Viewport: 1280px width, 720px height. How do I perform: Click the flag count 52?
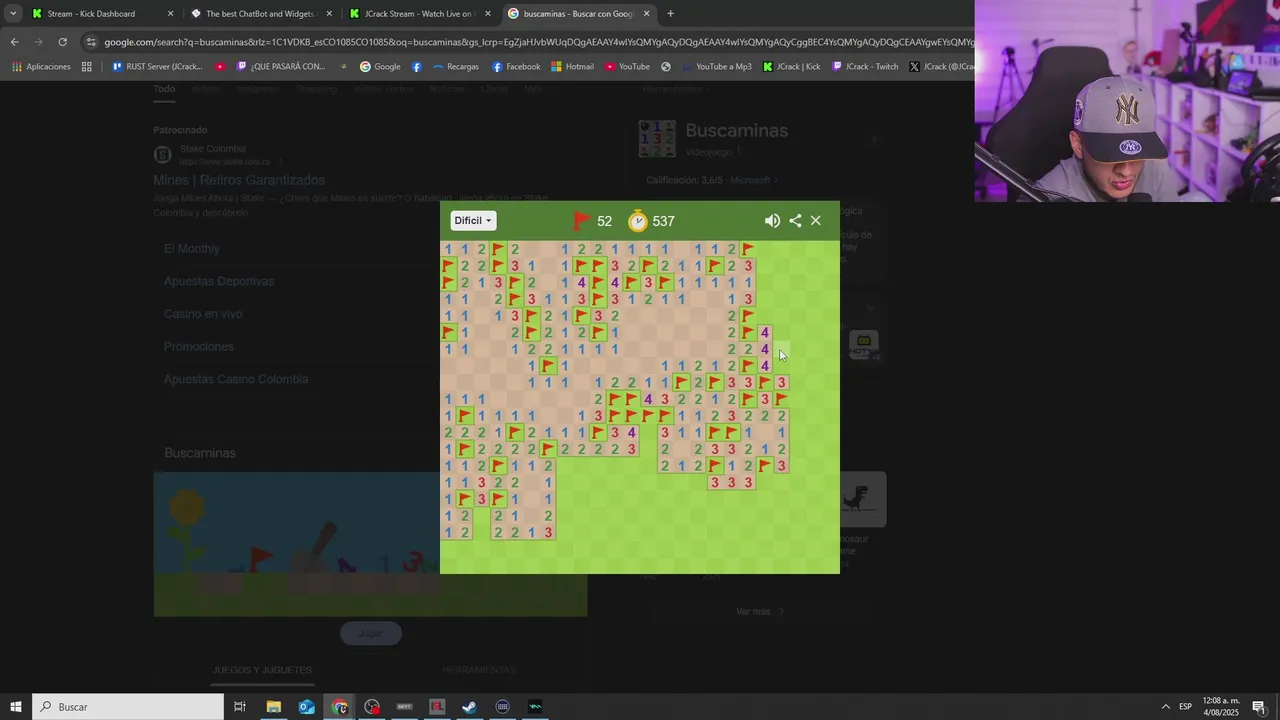pos(604,221)
